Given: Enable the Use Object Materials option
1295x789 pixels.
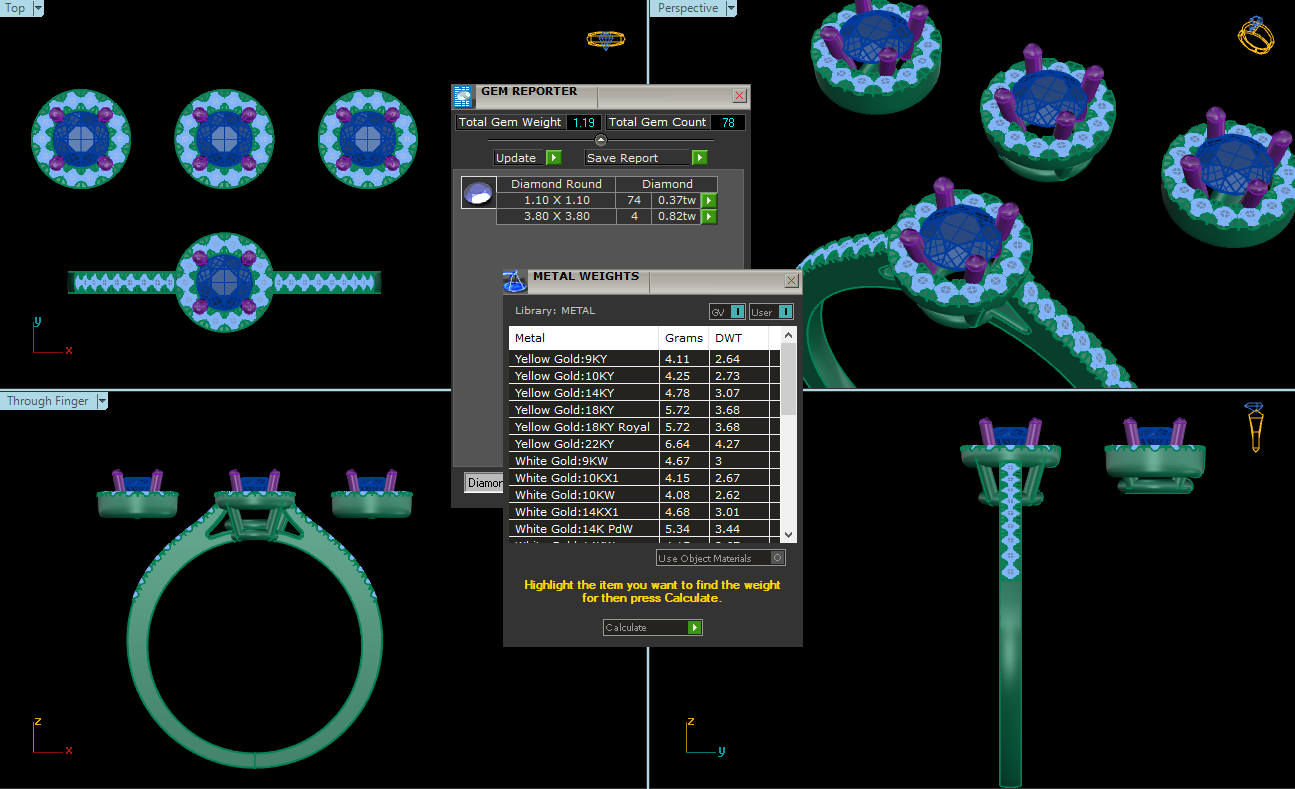Looking at the screenshot, I should (778, 558).
